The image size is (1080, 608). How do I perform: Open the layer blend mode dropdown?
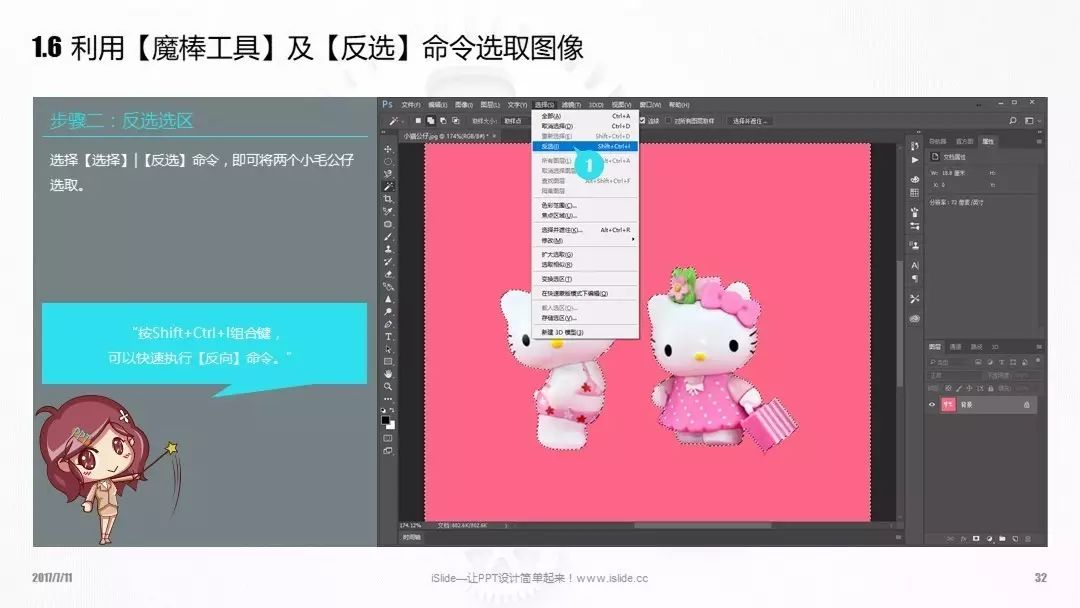point(956,376)
